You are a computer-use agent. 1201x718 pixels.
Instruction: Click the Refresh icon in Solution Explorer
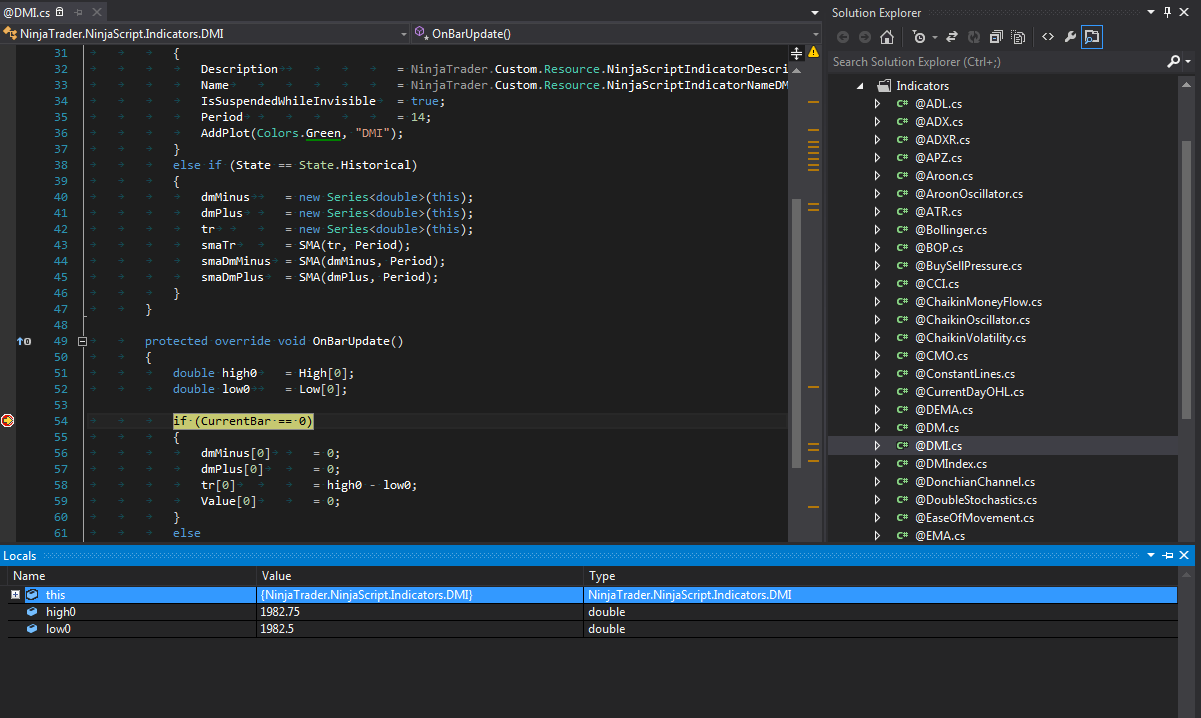[x=973, y=37]
